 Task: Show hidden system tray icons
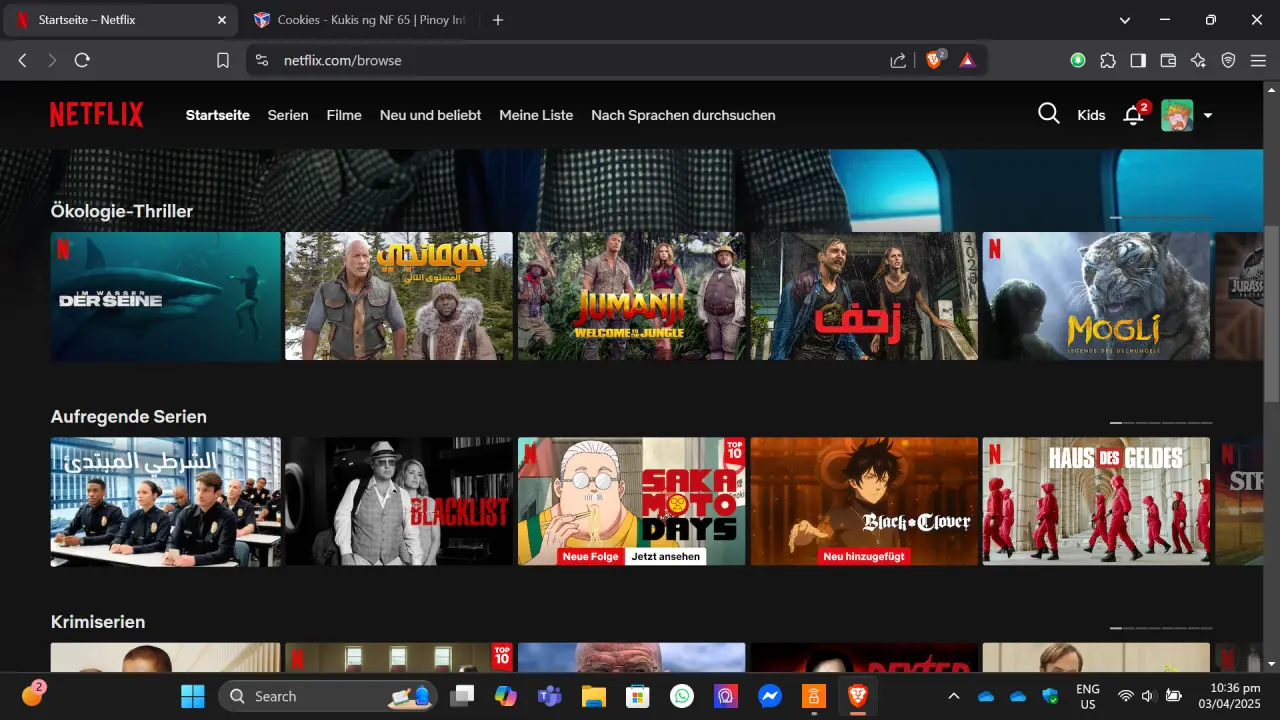coord(954,696)
